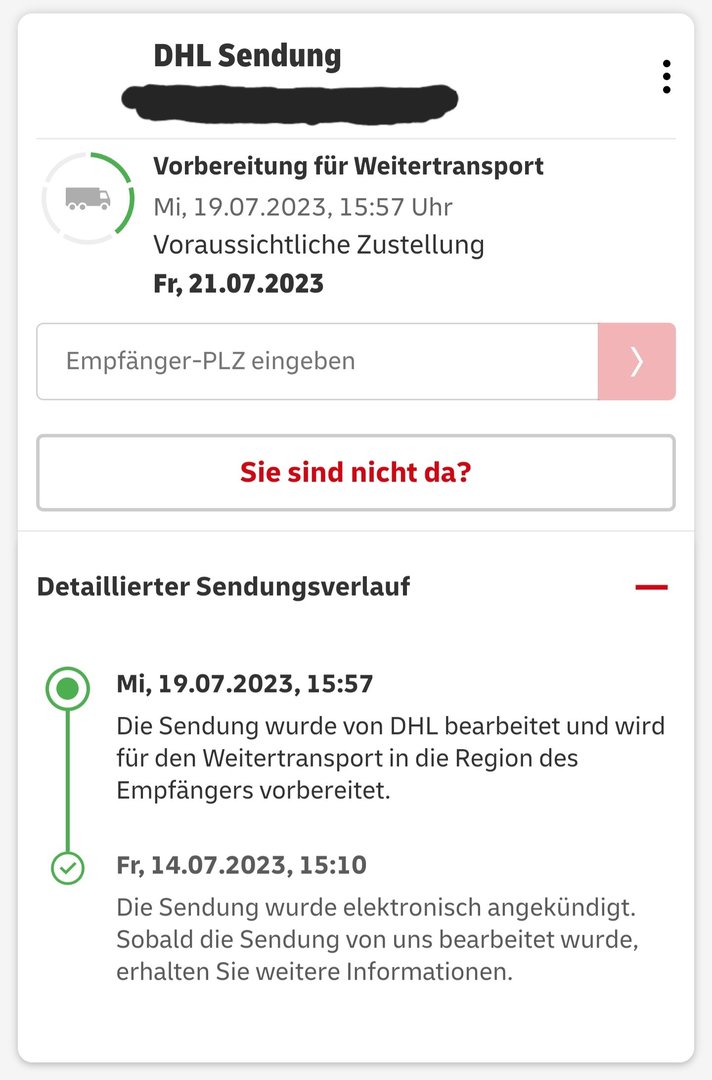Click the green active status marker
Image resolution: width=712 pixels, height=1080 pixels.
67,688
